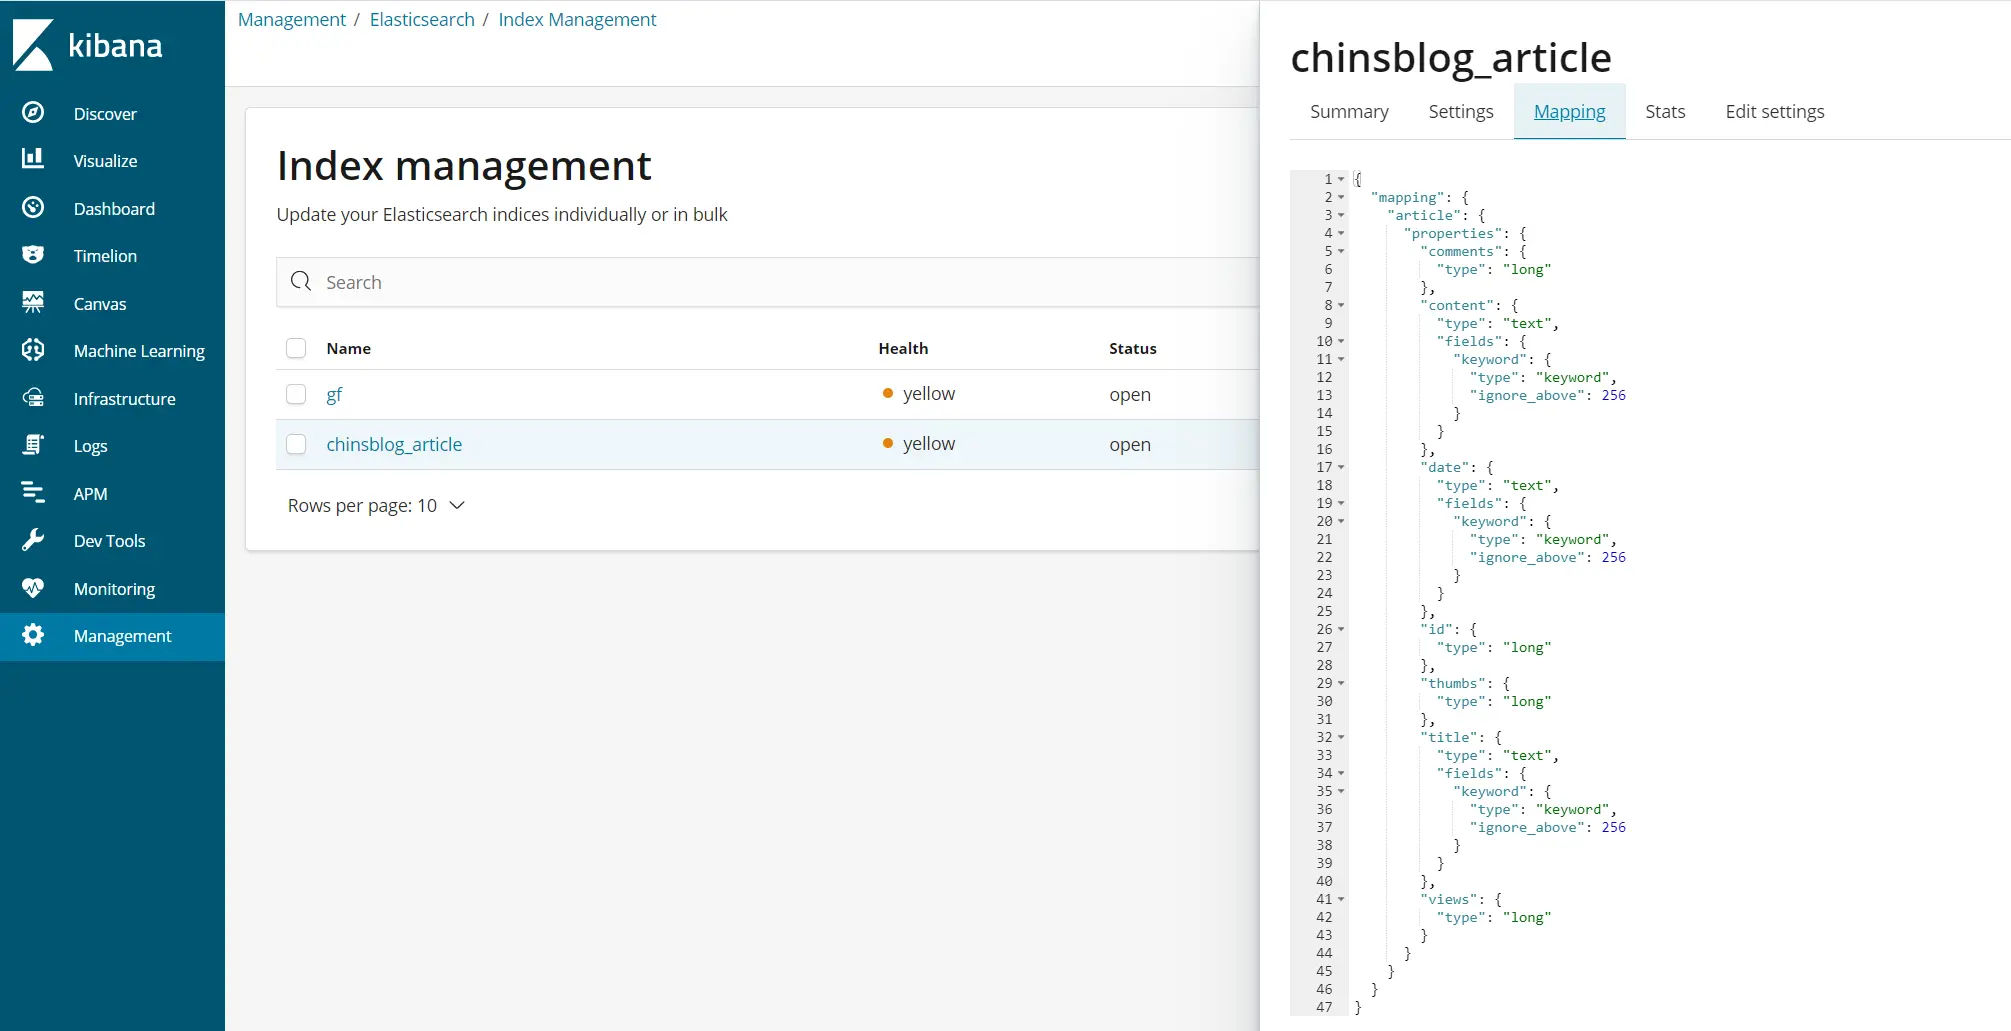The height and width of the screenshot is (1031, 2011).
Task: Collapse the "mapping" fold arrow on line 2
Action: (1341, 198)
